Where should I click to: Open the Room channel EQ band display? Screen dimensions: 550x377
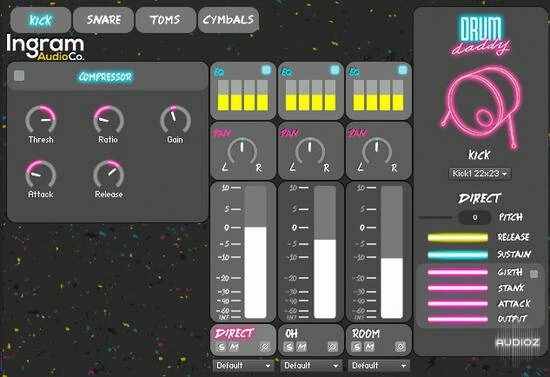pyautogui.click(x=378, y=95)
